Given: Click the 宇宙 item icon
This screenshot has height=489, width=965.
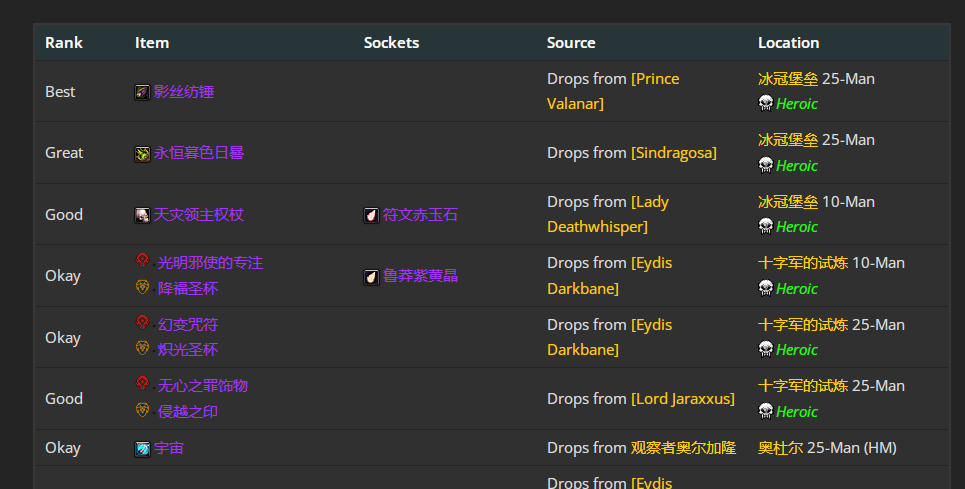Looking at the screenshot, I should coord(142,449).
